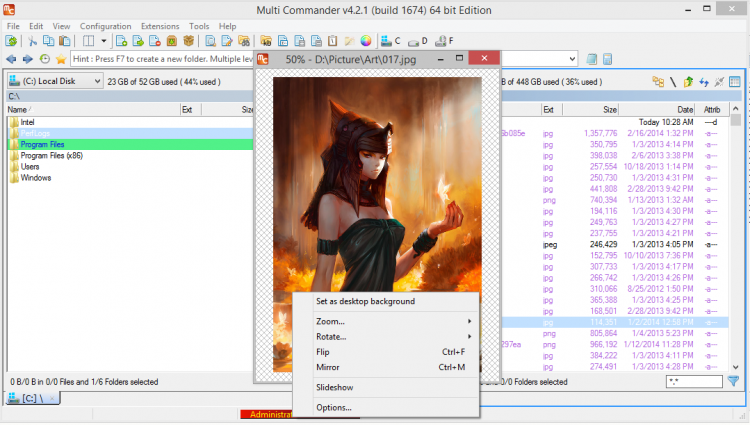Select the Users folder

(30, 167)
